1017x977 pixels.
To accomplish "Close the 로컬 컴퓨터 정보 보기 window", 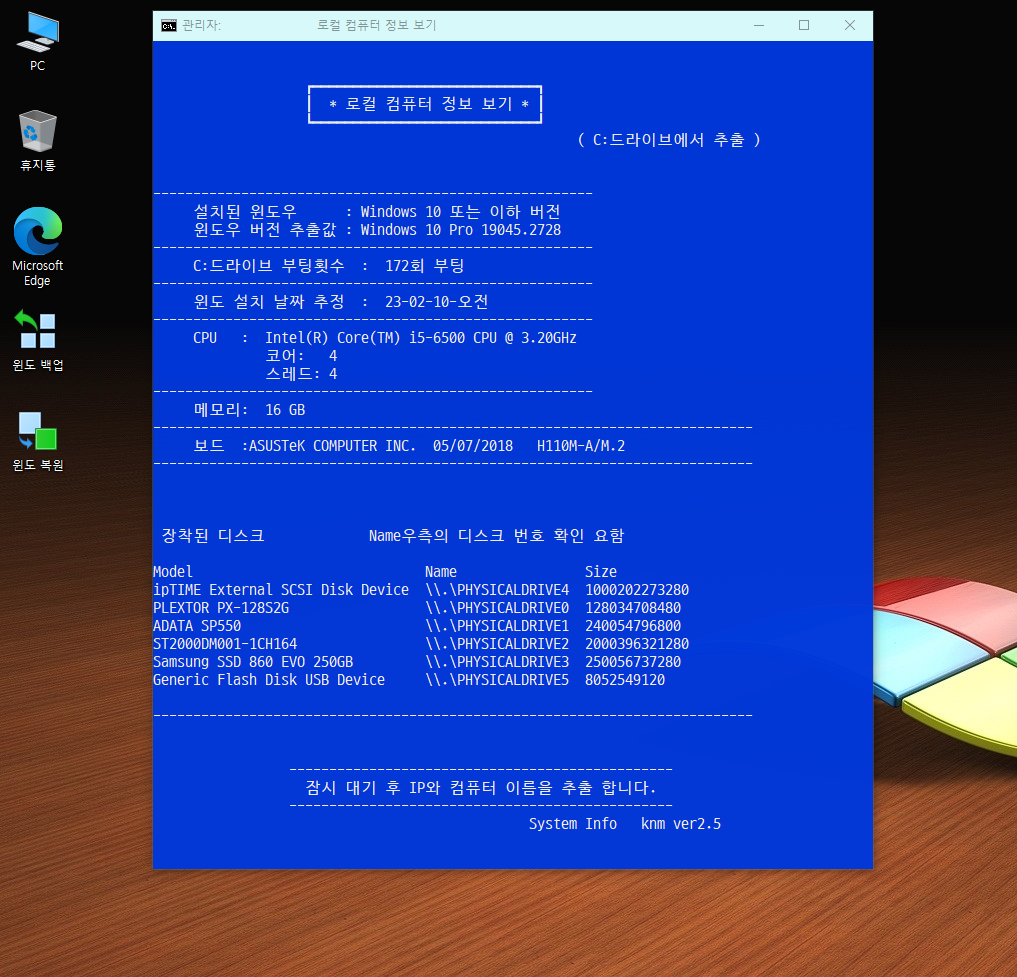I will [850, 25].
